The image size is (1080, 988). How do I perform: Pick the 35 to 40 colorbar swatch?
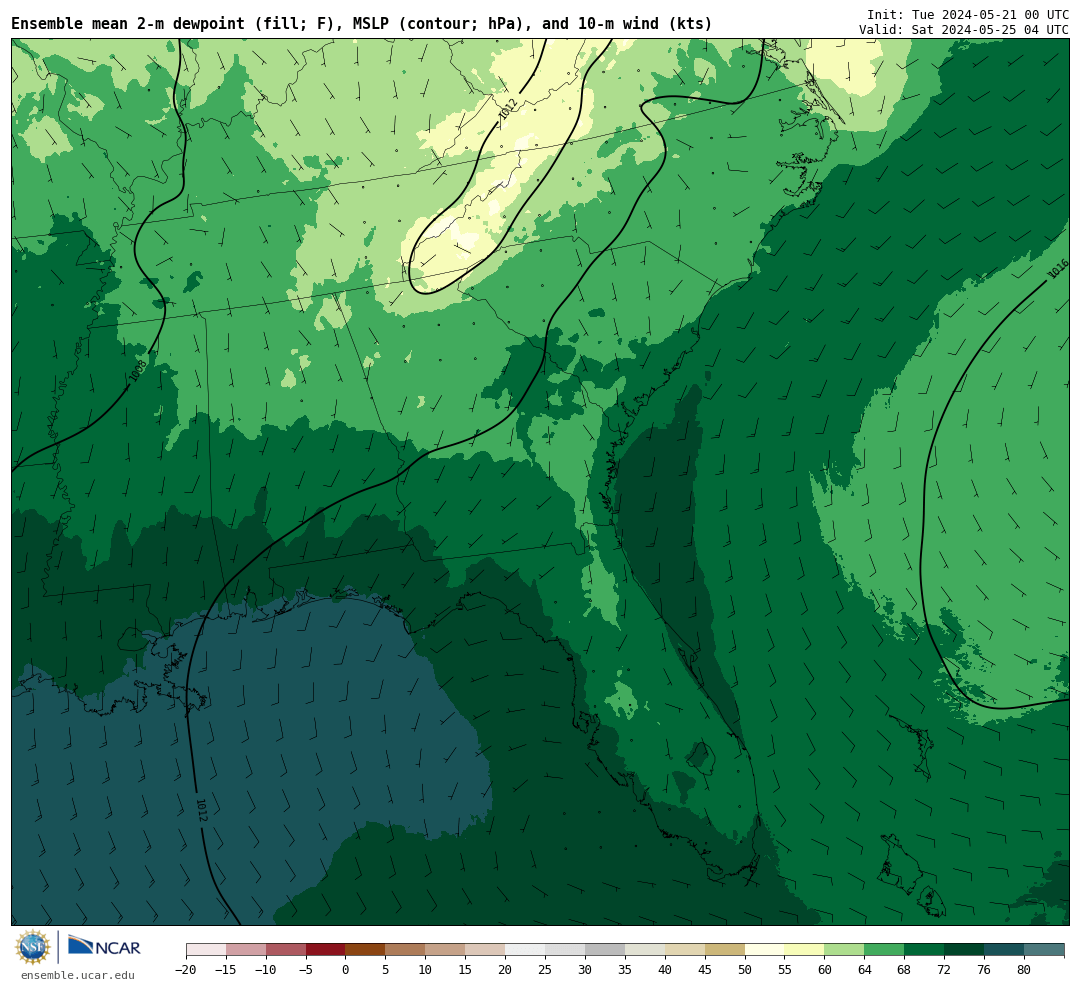pos(645,950)
